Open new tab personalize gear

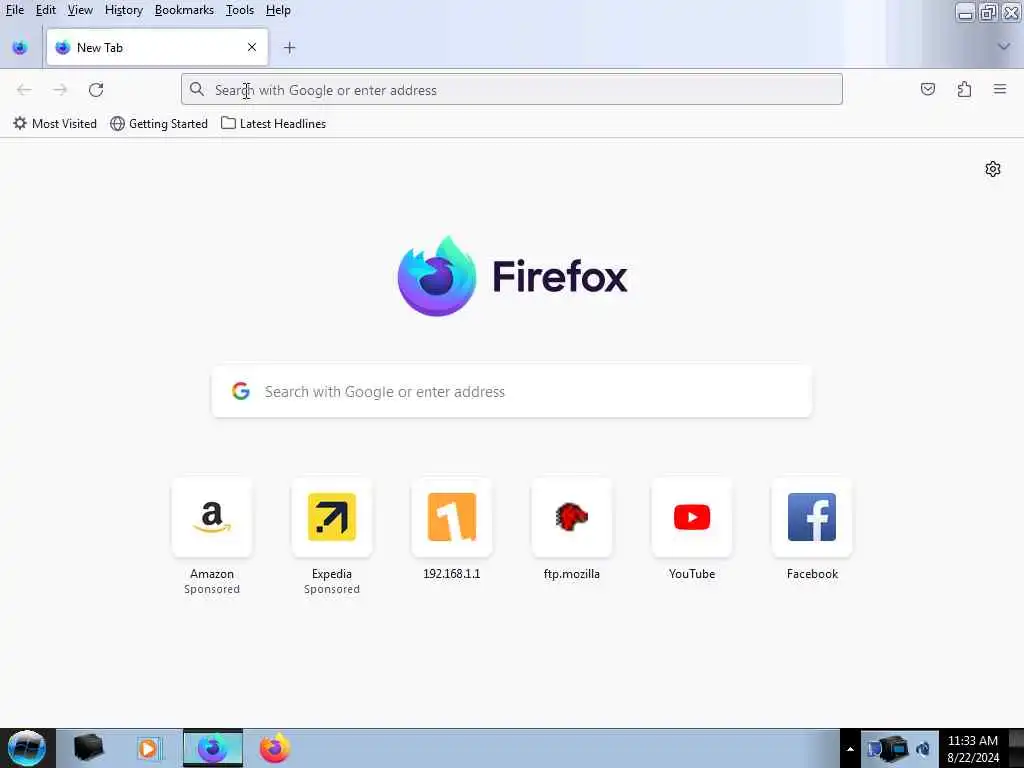993,169
